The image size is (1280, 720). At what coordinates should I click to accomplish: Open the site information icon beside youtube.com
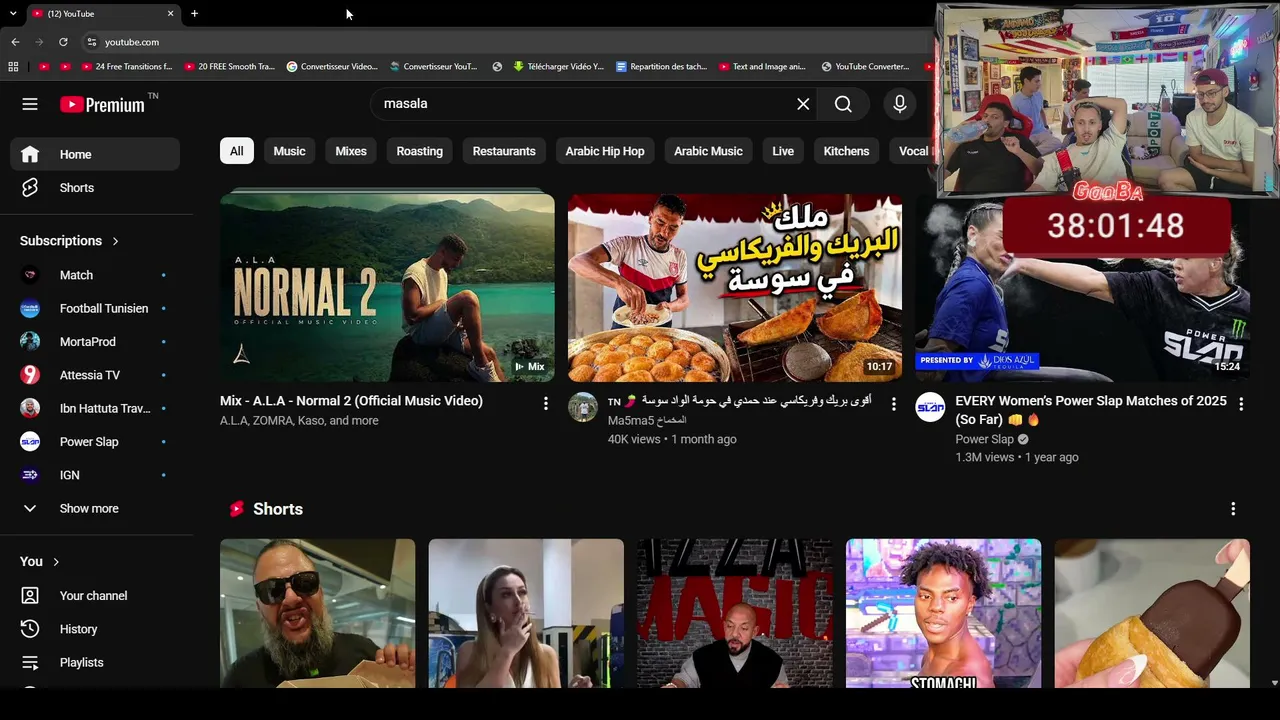[91, 42]
